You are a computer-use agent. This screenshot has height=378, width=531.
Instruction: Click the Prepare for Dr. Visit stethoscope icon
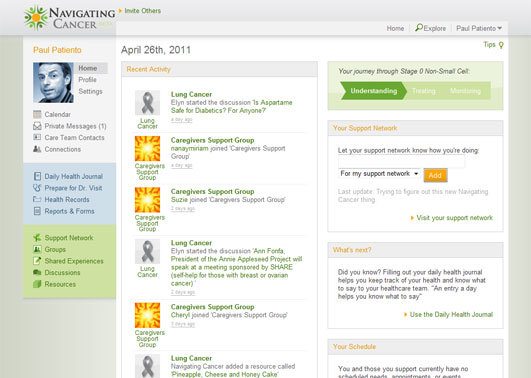(37, 188)
